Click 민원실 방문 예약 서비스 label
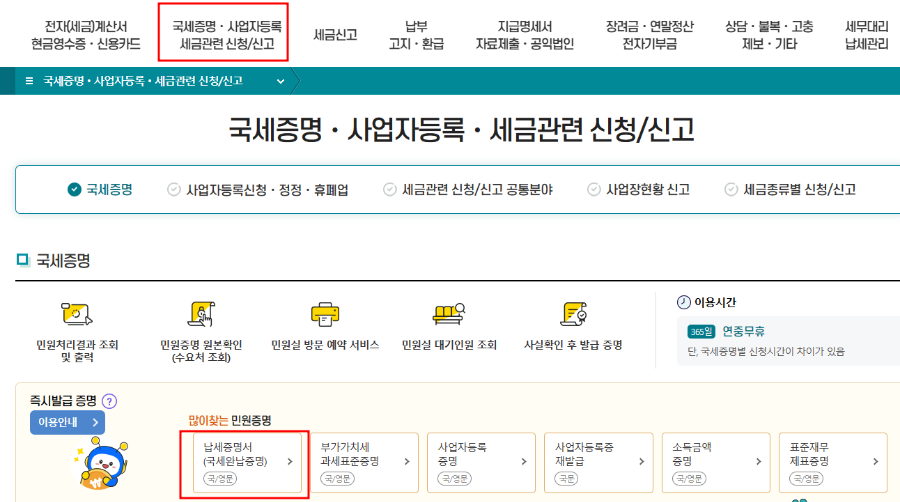The width and height of the screenshot is (900, 502). pos(325,345)
